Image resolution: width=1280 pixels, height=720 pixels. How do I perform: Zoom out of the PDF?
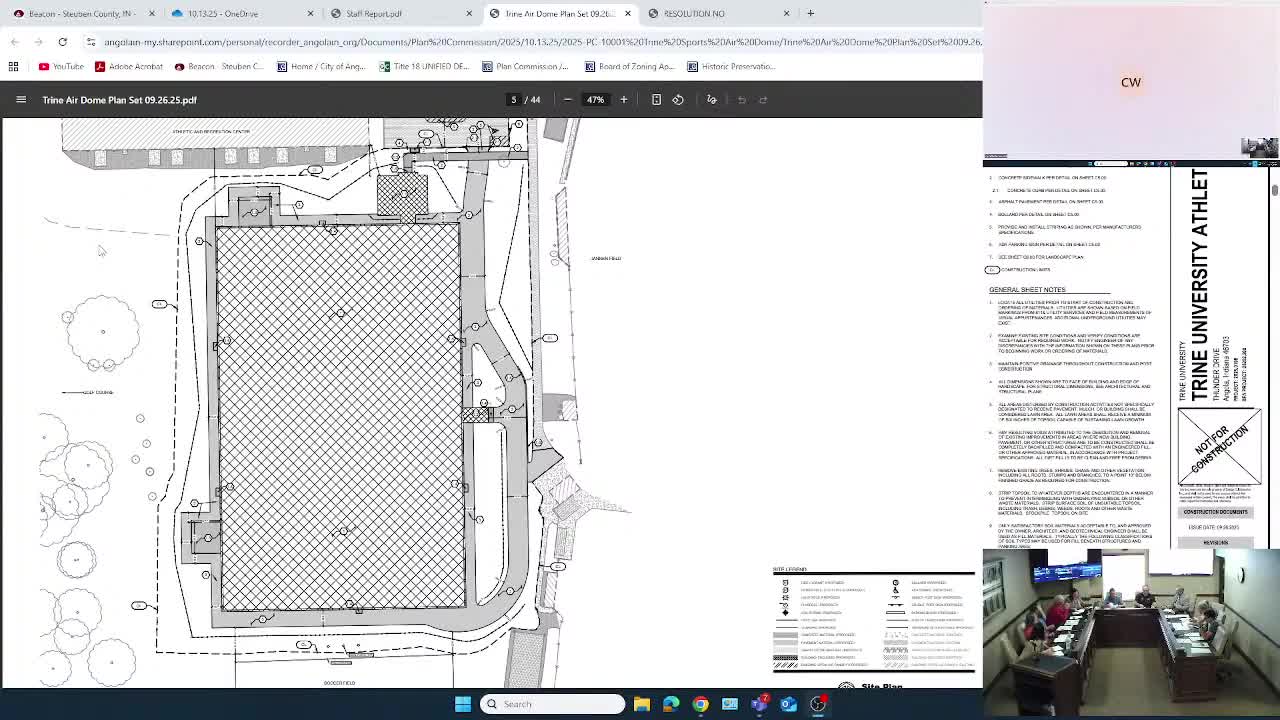[x=567, y=99]
